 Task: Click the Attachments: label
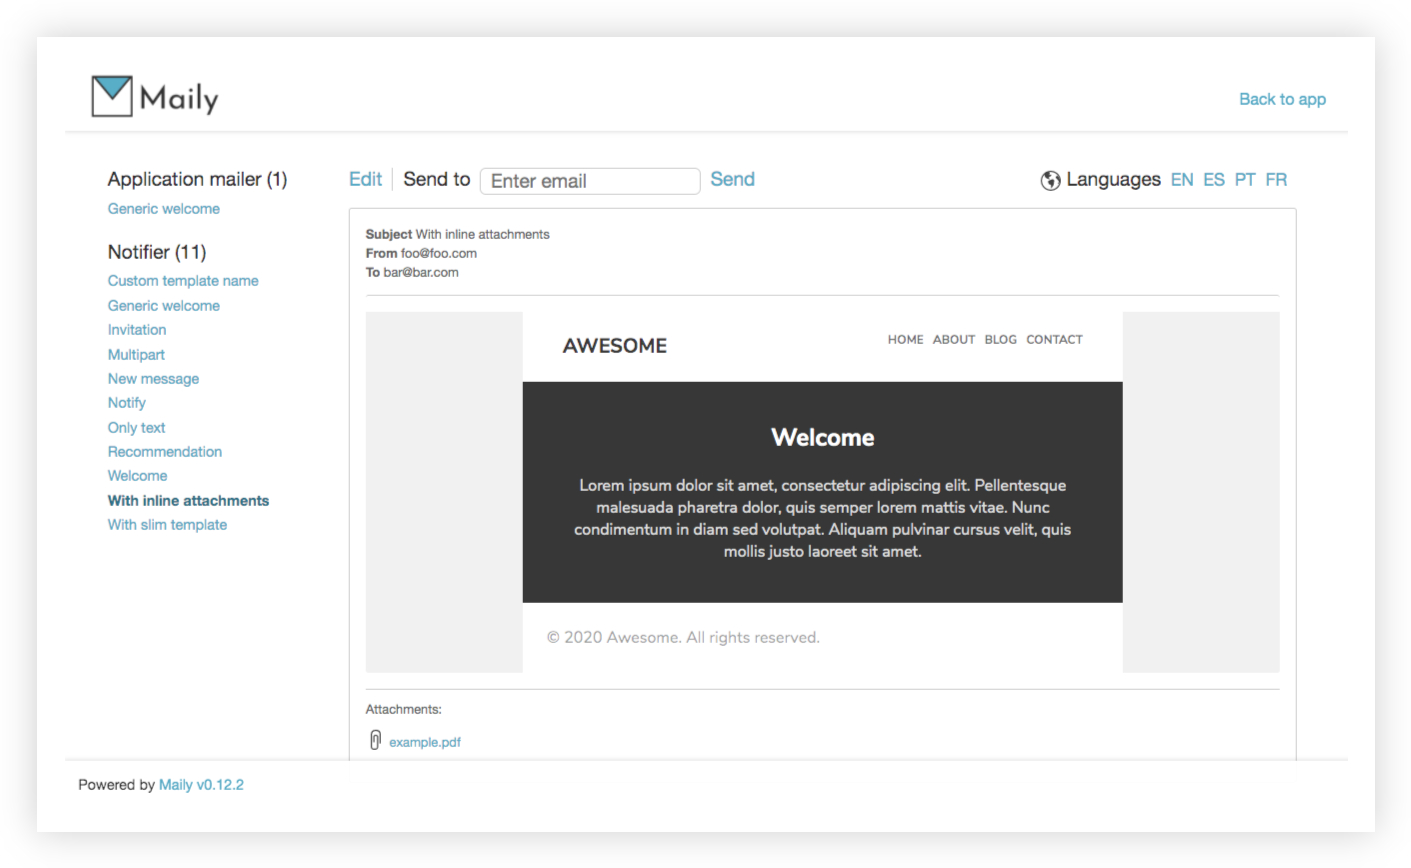point(403,709)
